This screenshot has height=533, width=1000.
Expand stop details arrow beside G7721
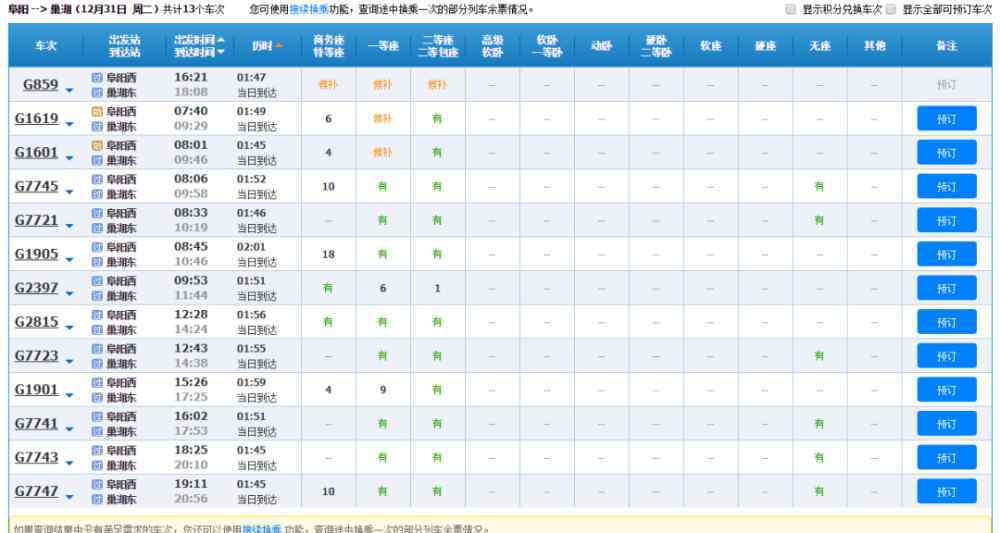(x=70, y=226)
